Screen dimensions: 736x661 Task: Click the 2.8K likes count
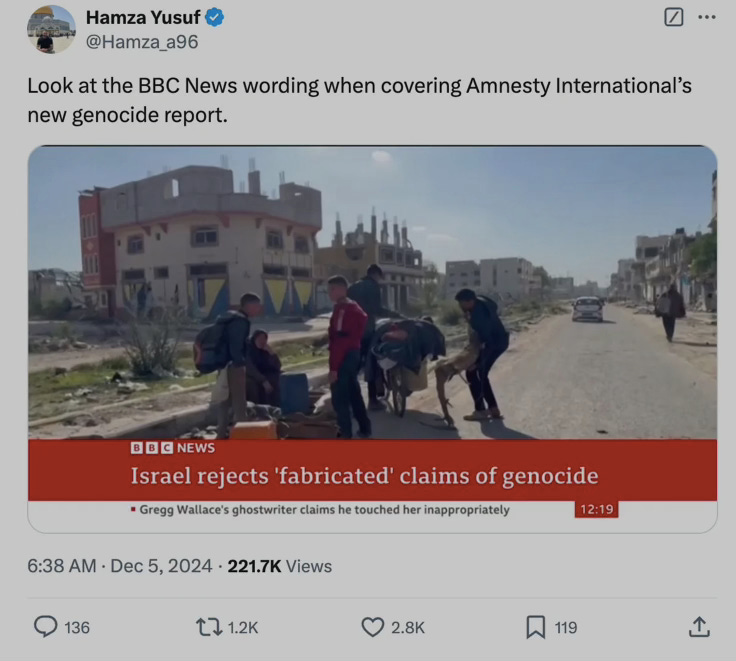pos(408,628)
